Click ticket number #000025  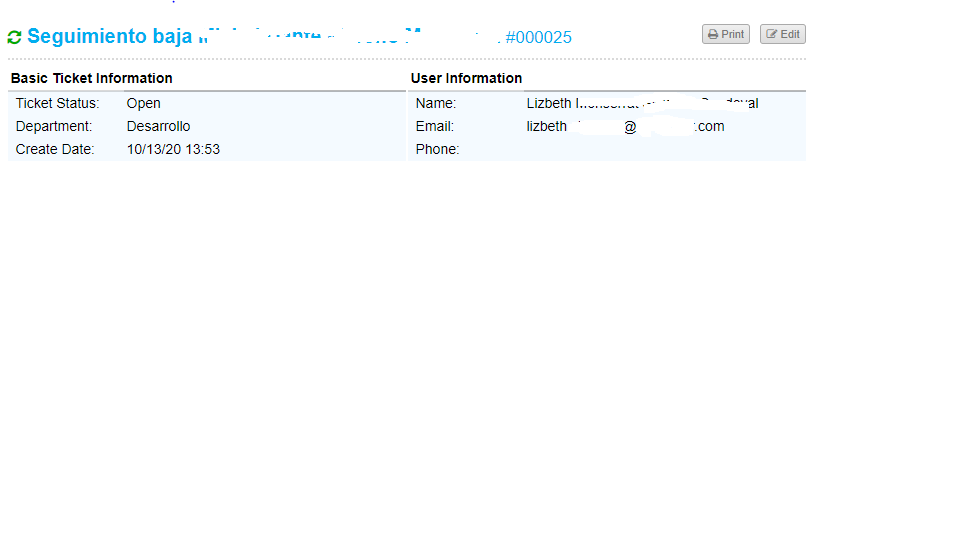(538, 38)
